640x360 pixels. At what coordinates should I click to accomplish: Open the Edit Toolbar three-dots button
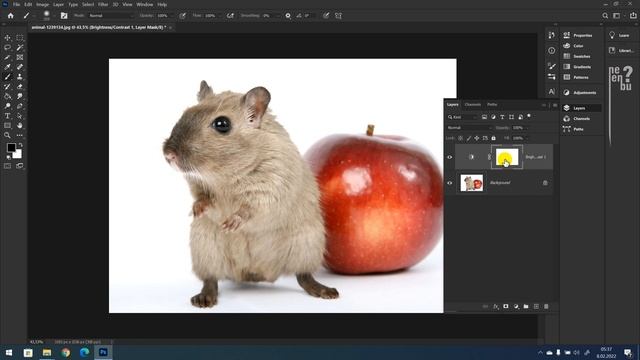pyautogui.click(x=20, y=136)
